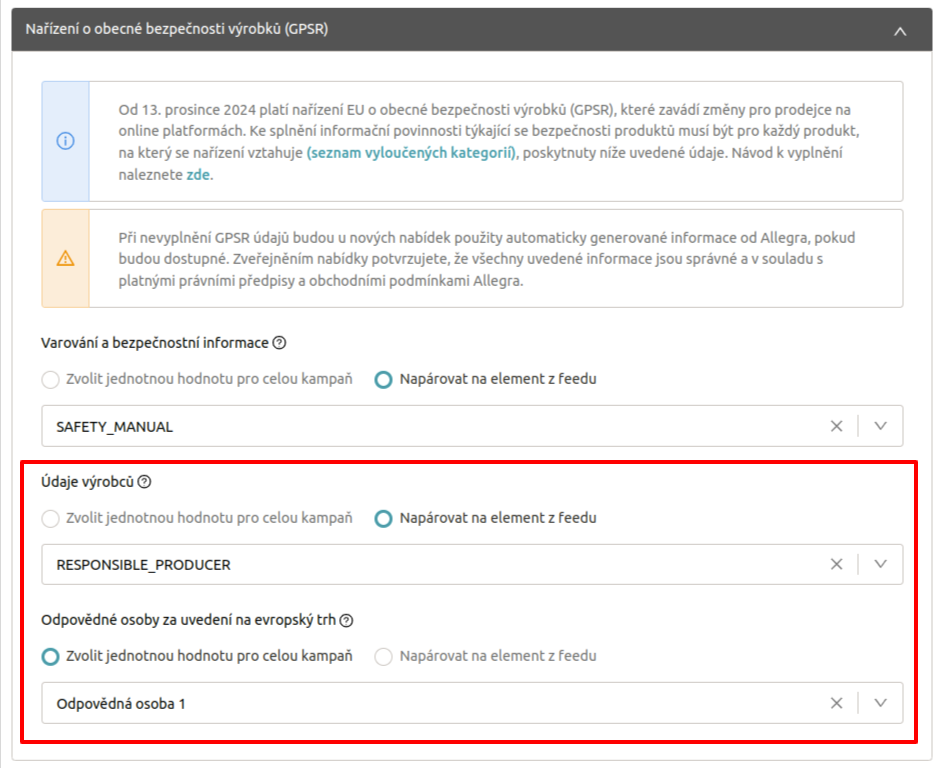Select 'Napárovat na element z feedu' for safety warnings
The width and height of the screenshot is (940, 768).
pos(383,380)
